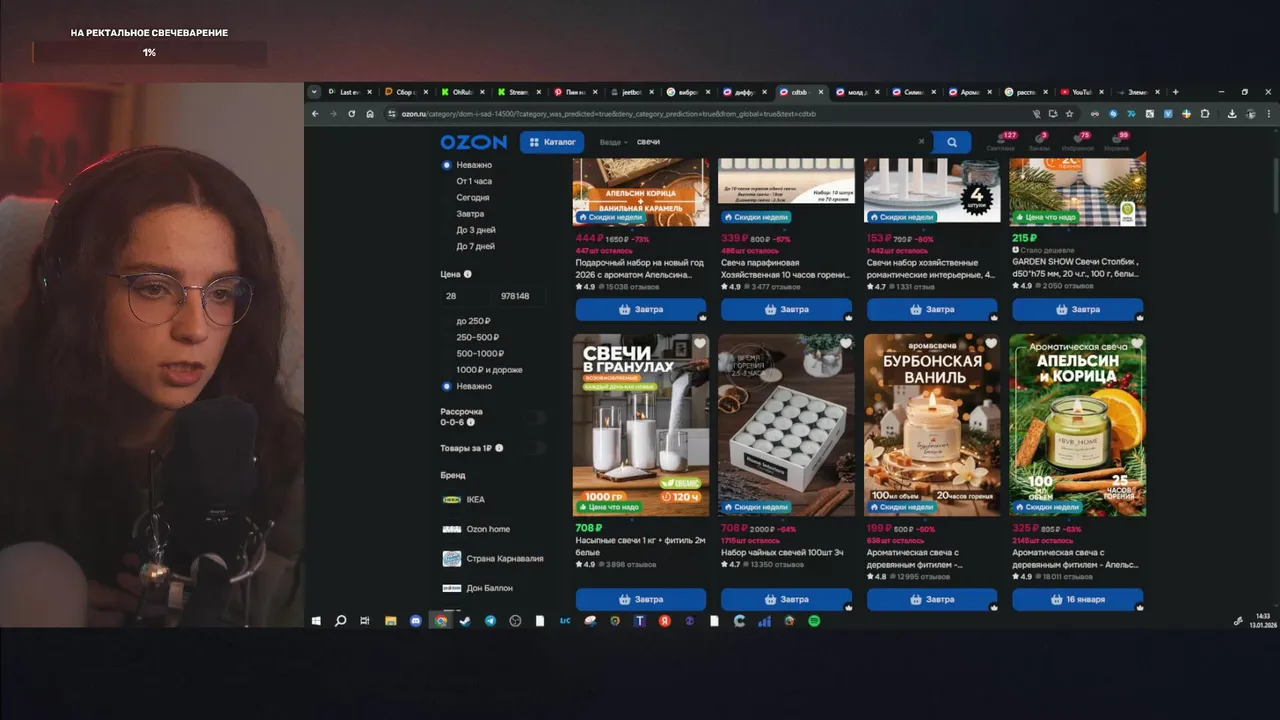This screenshot has width=1280, height=720.
Task: Open GARDEN SHOW Свечи Столбик title
Action: pyautogui.click(x=1076, y=268)
